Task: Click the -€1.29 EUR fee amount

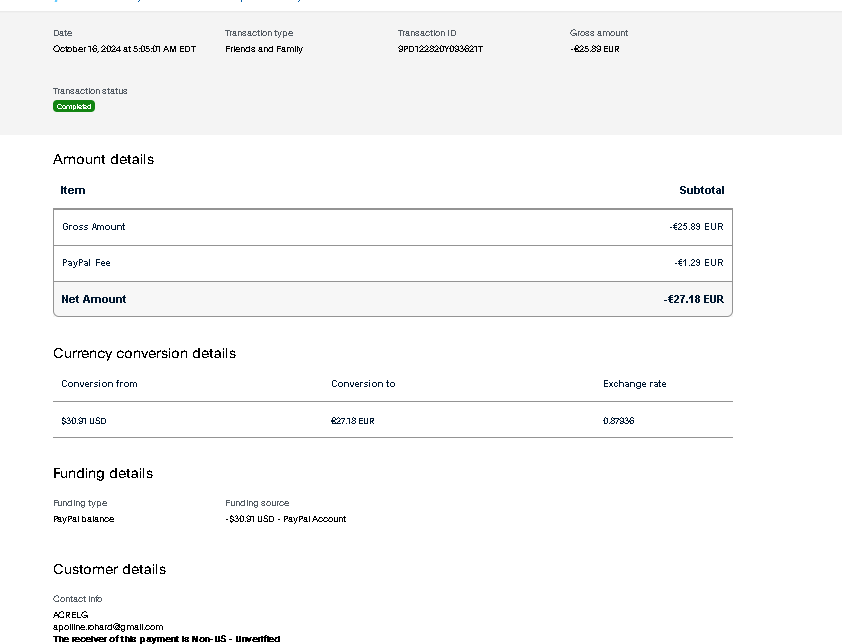Action: coord(698,263)
